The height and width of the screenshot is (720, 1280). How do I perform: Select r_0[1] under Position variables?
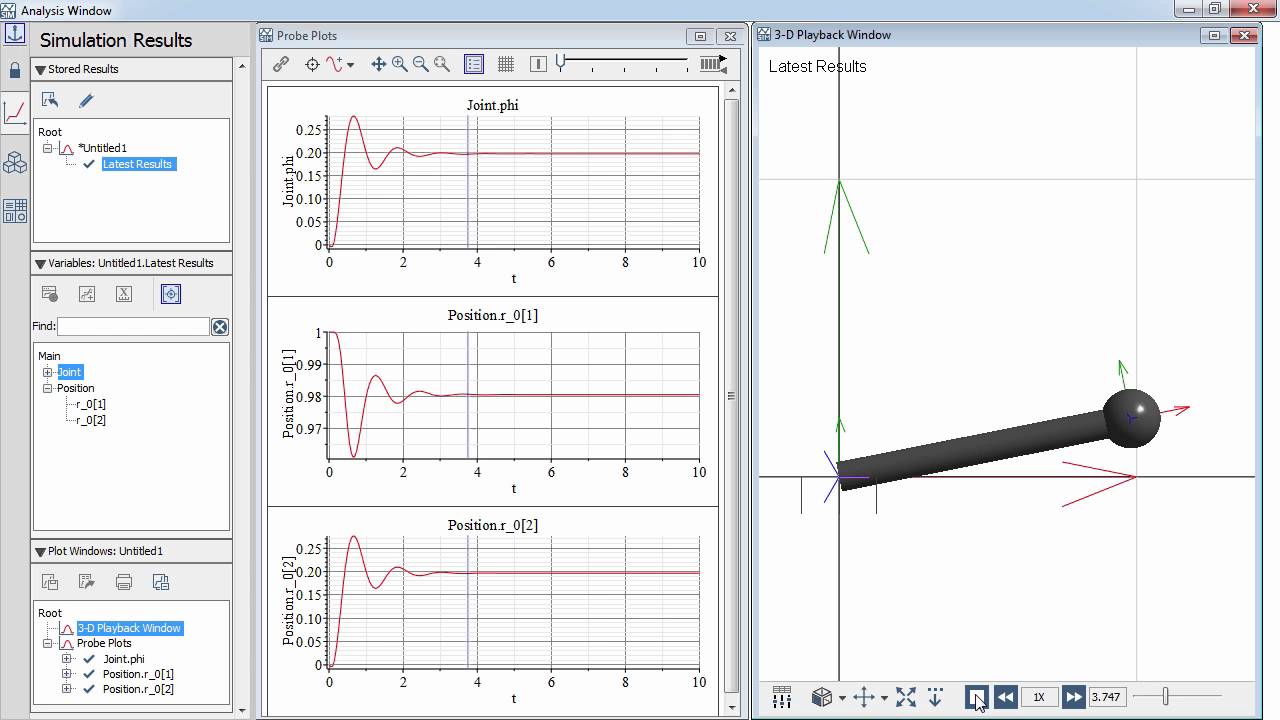[x=91, y=404]
